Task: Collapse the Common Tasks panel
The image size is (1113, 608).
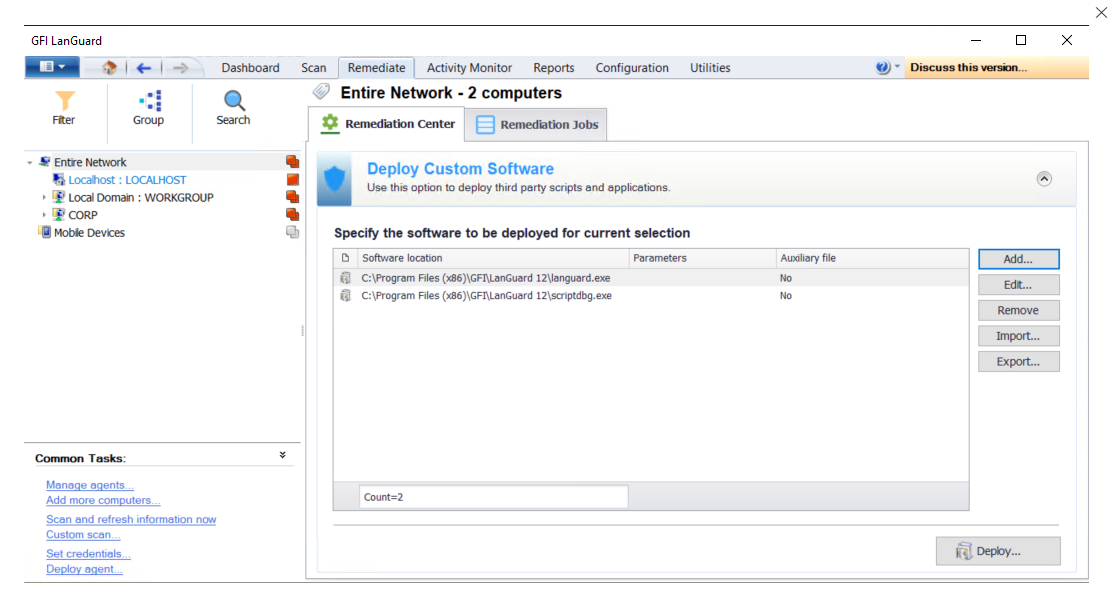Action: coord(283,455)
